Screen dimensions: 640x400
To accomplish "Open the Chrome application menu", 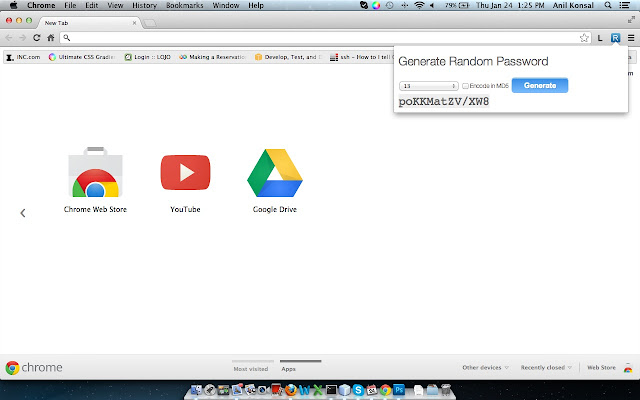I will pyautogui.click(x=41, y=5).
